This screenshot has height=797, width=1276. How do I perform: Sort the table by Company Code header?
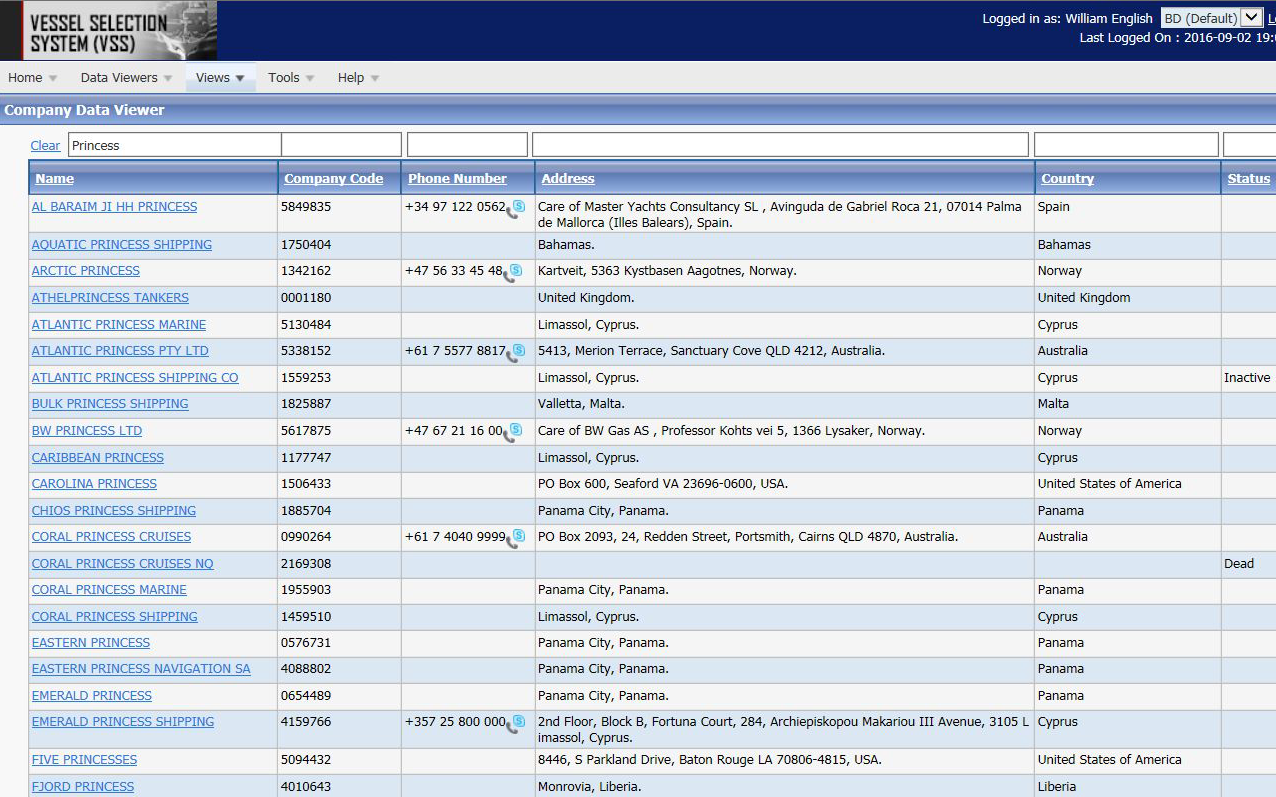(x=333, y=179)
